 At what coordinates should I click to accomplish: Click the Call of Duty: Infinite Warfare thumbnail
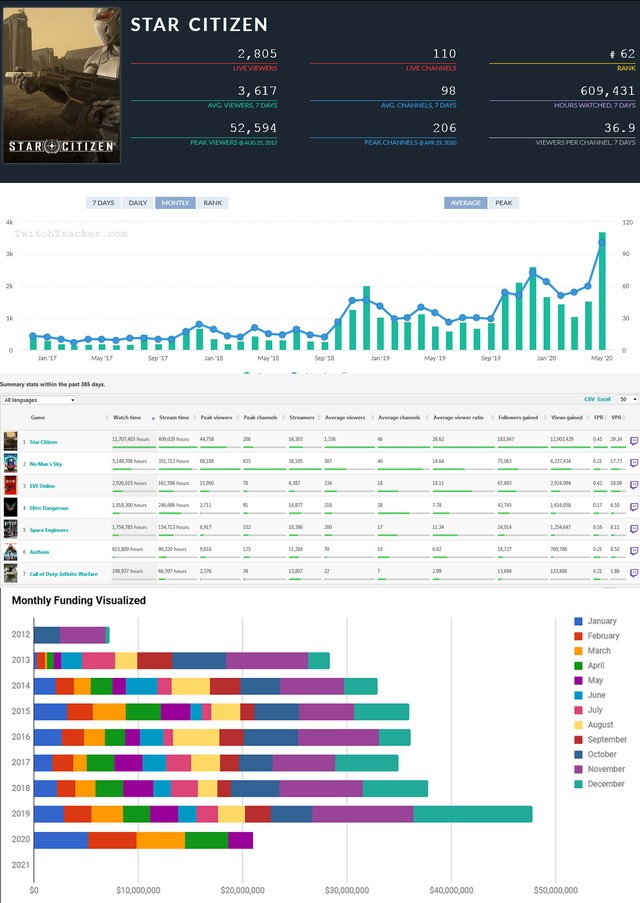coord(10,573)
